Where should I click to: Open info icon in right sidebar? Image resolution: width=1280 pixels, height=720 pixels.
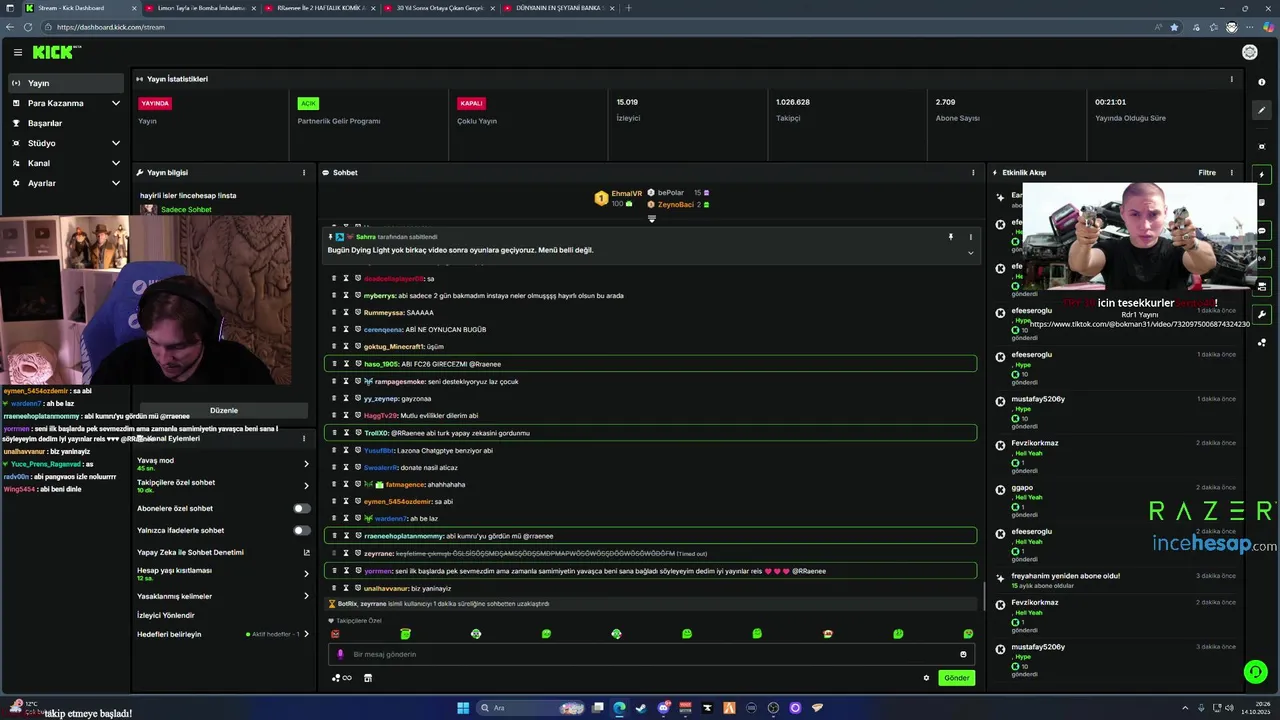1262,82
